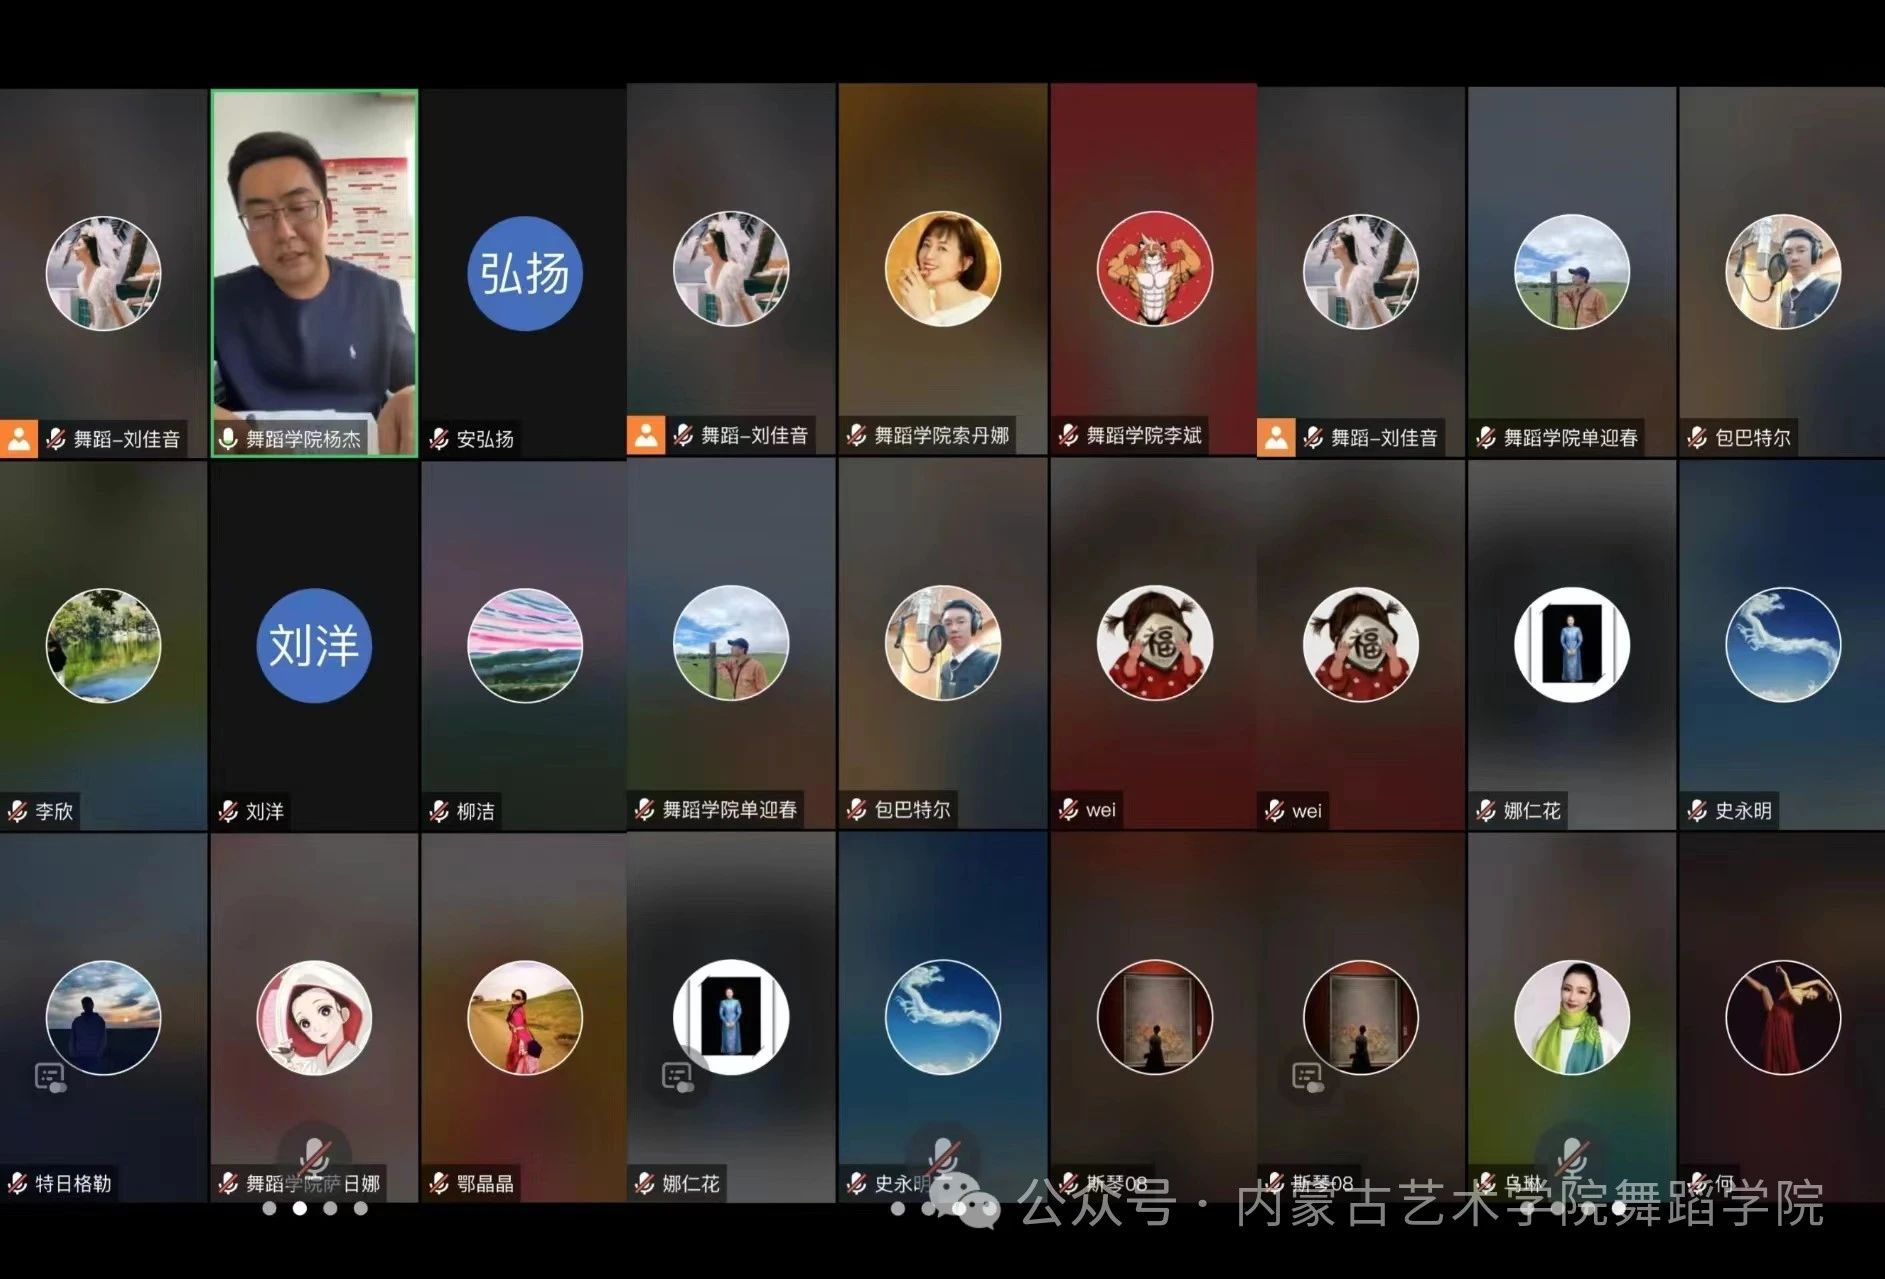The image size is (1885, 1279).
Task: Click the muted mic icon next to 刘洋's name
Action: tap(229, 811)
